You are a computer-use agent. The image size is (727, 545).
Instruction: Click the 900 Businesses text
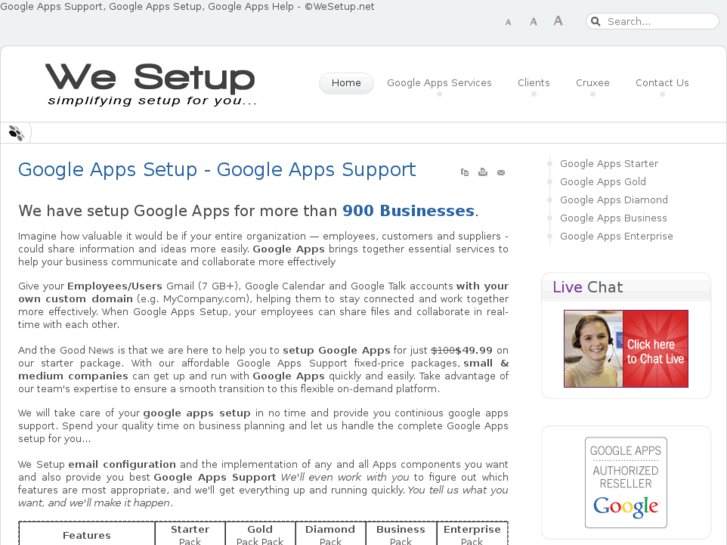(408, 211)
